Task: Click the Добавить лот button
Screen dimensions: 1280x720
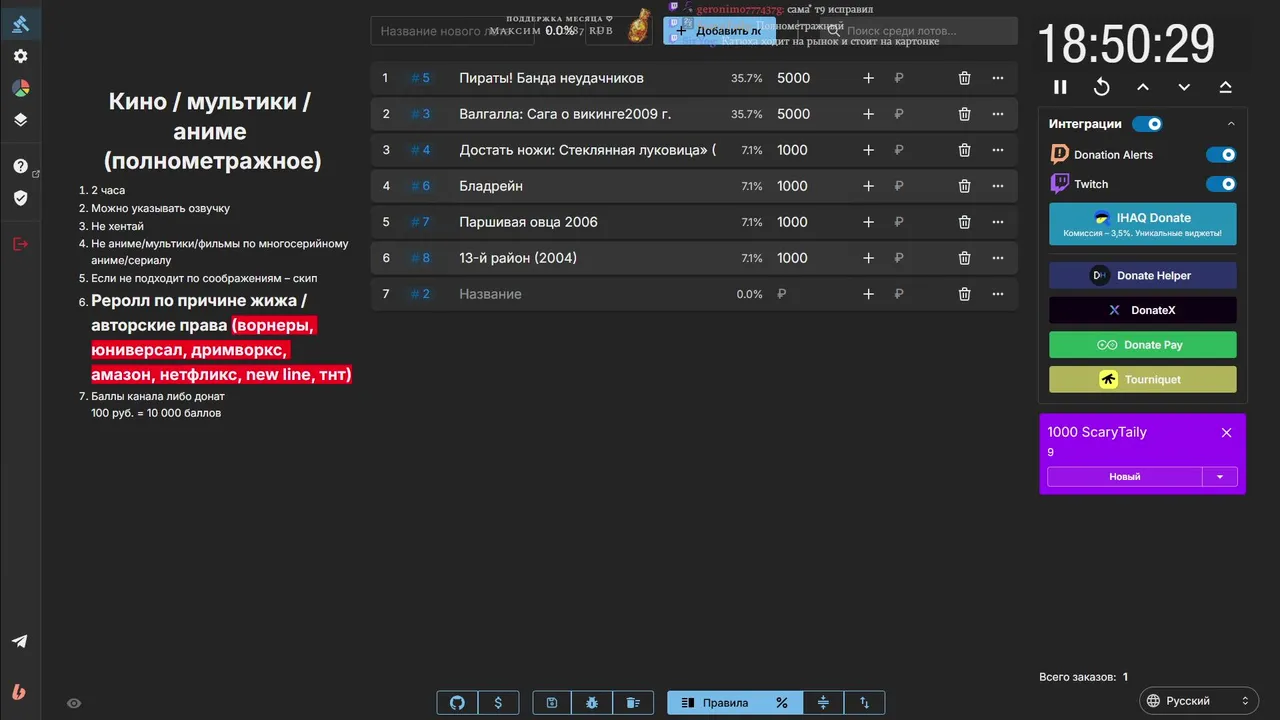Action: coord(719,31)
